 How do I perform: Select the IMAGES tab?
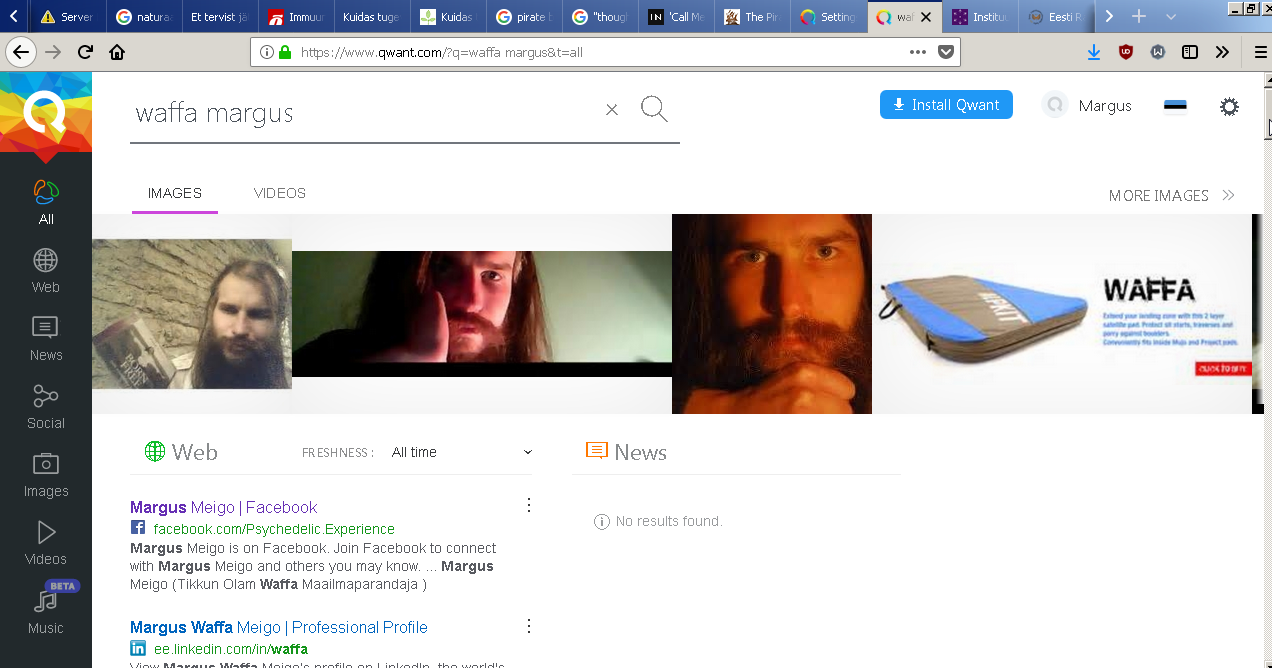(x=175, y=193)
